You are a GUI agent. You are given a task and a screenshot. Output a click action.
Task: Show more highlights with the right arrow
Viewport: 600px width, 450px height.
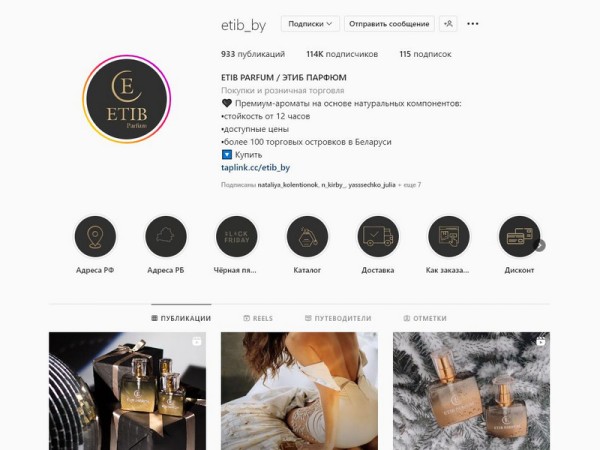pyautogui.click(x=540, y=245)
